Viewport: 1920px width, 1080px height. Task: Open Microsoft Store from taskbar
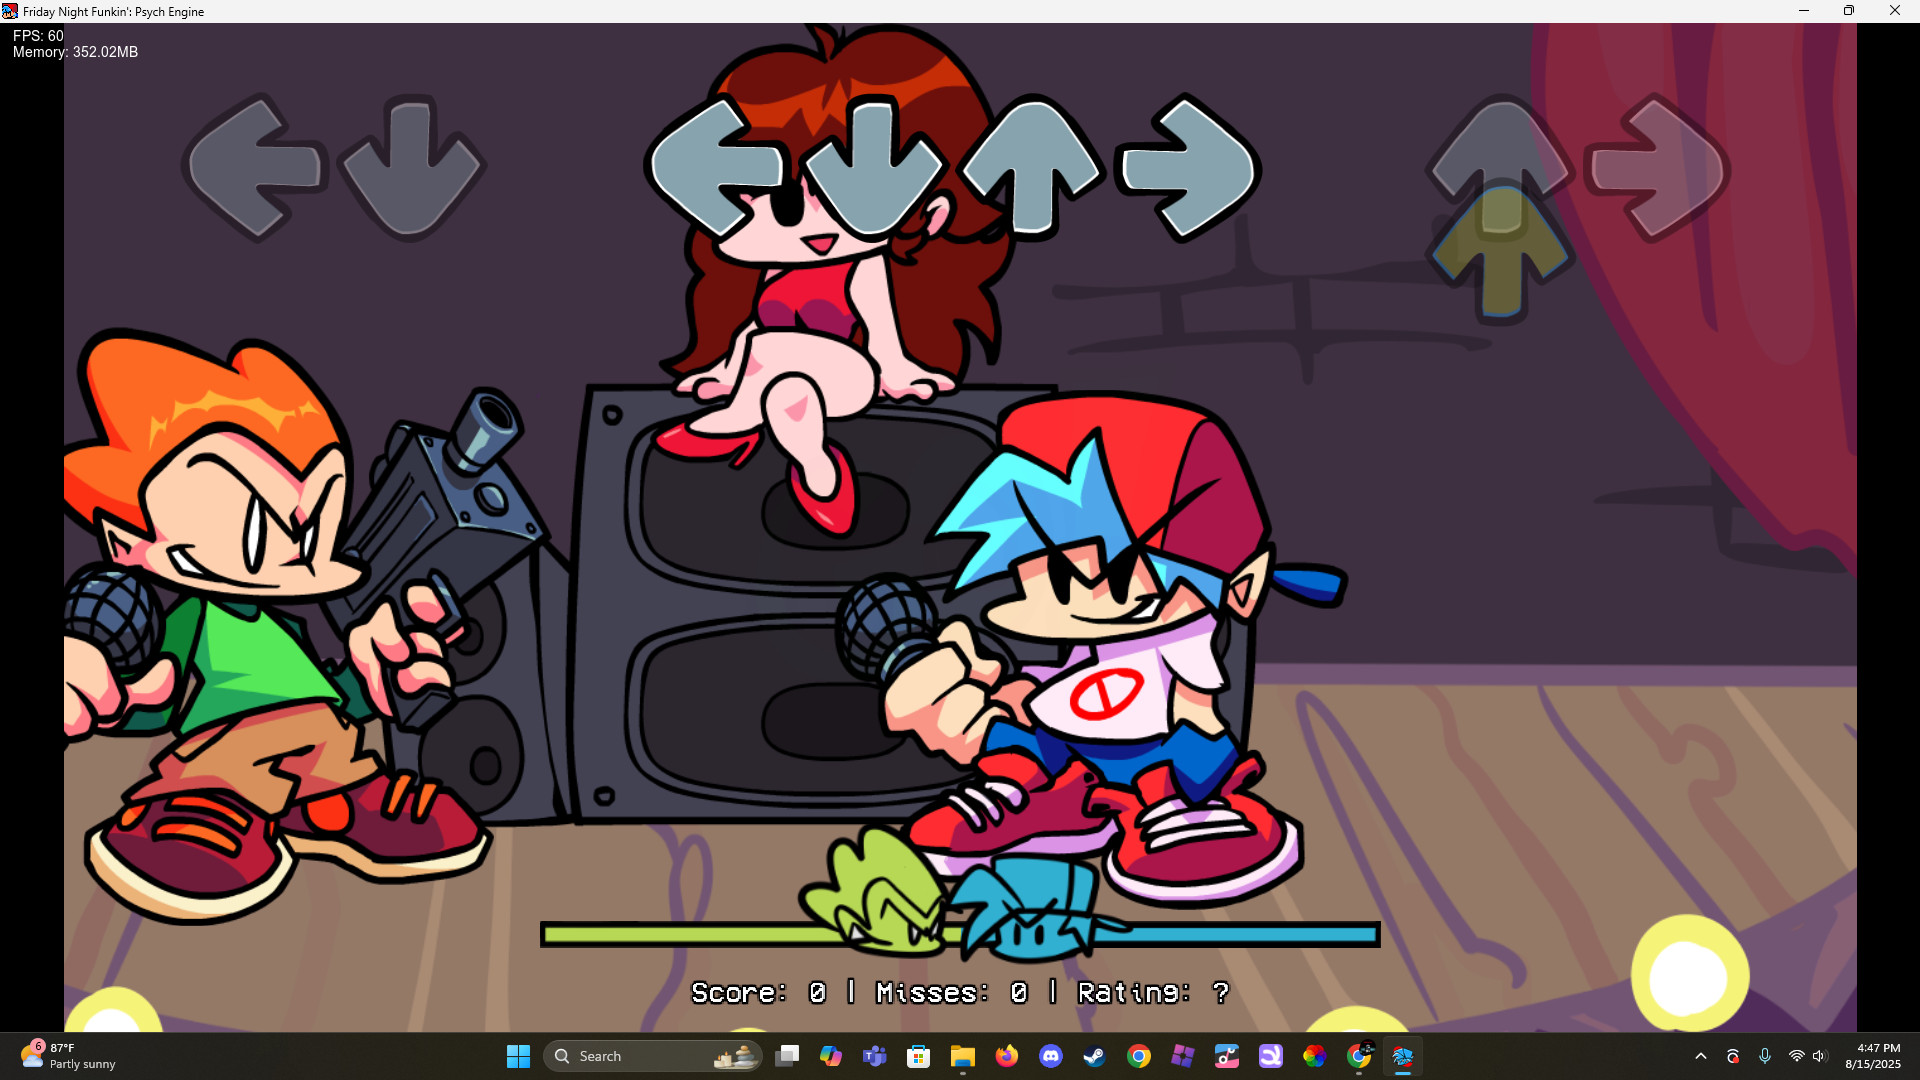919,1056
